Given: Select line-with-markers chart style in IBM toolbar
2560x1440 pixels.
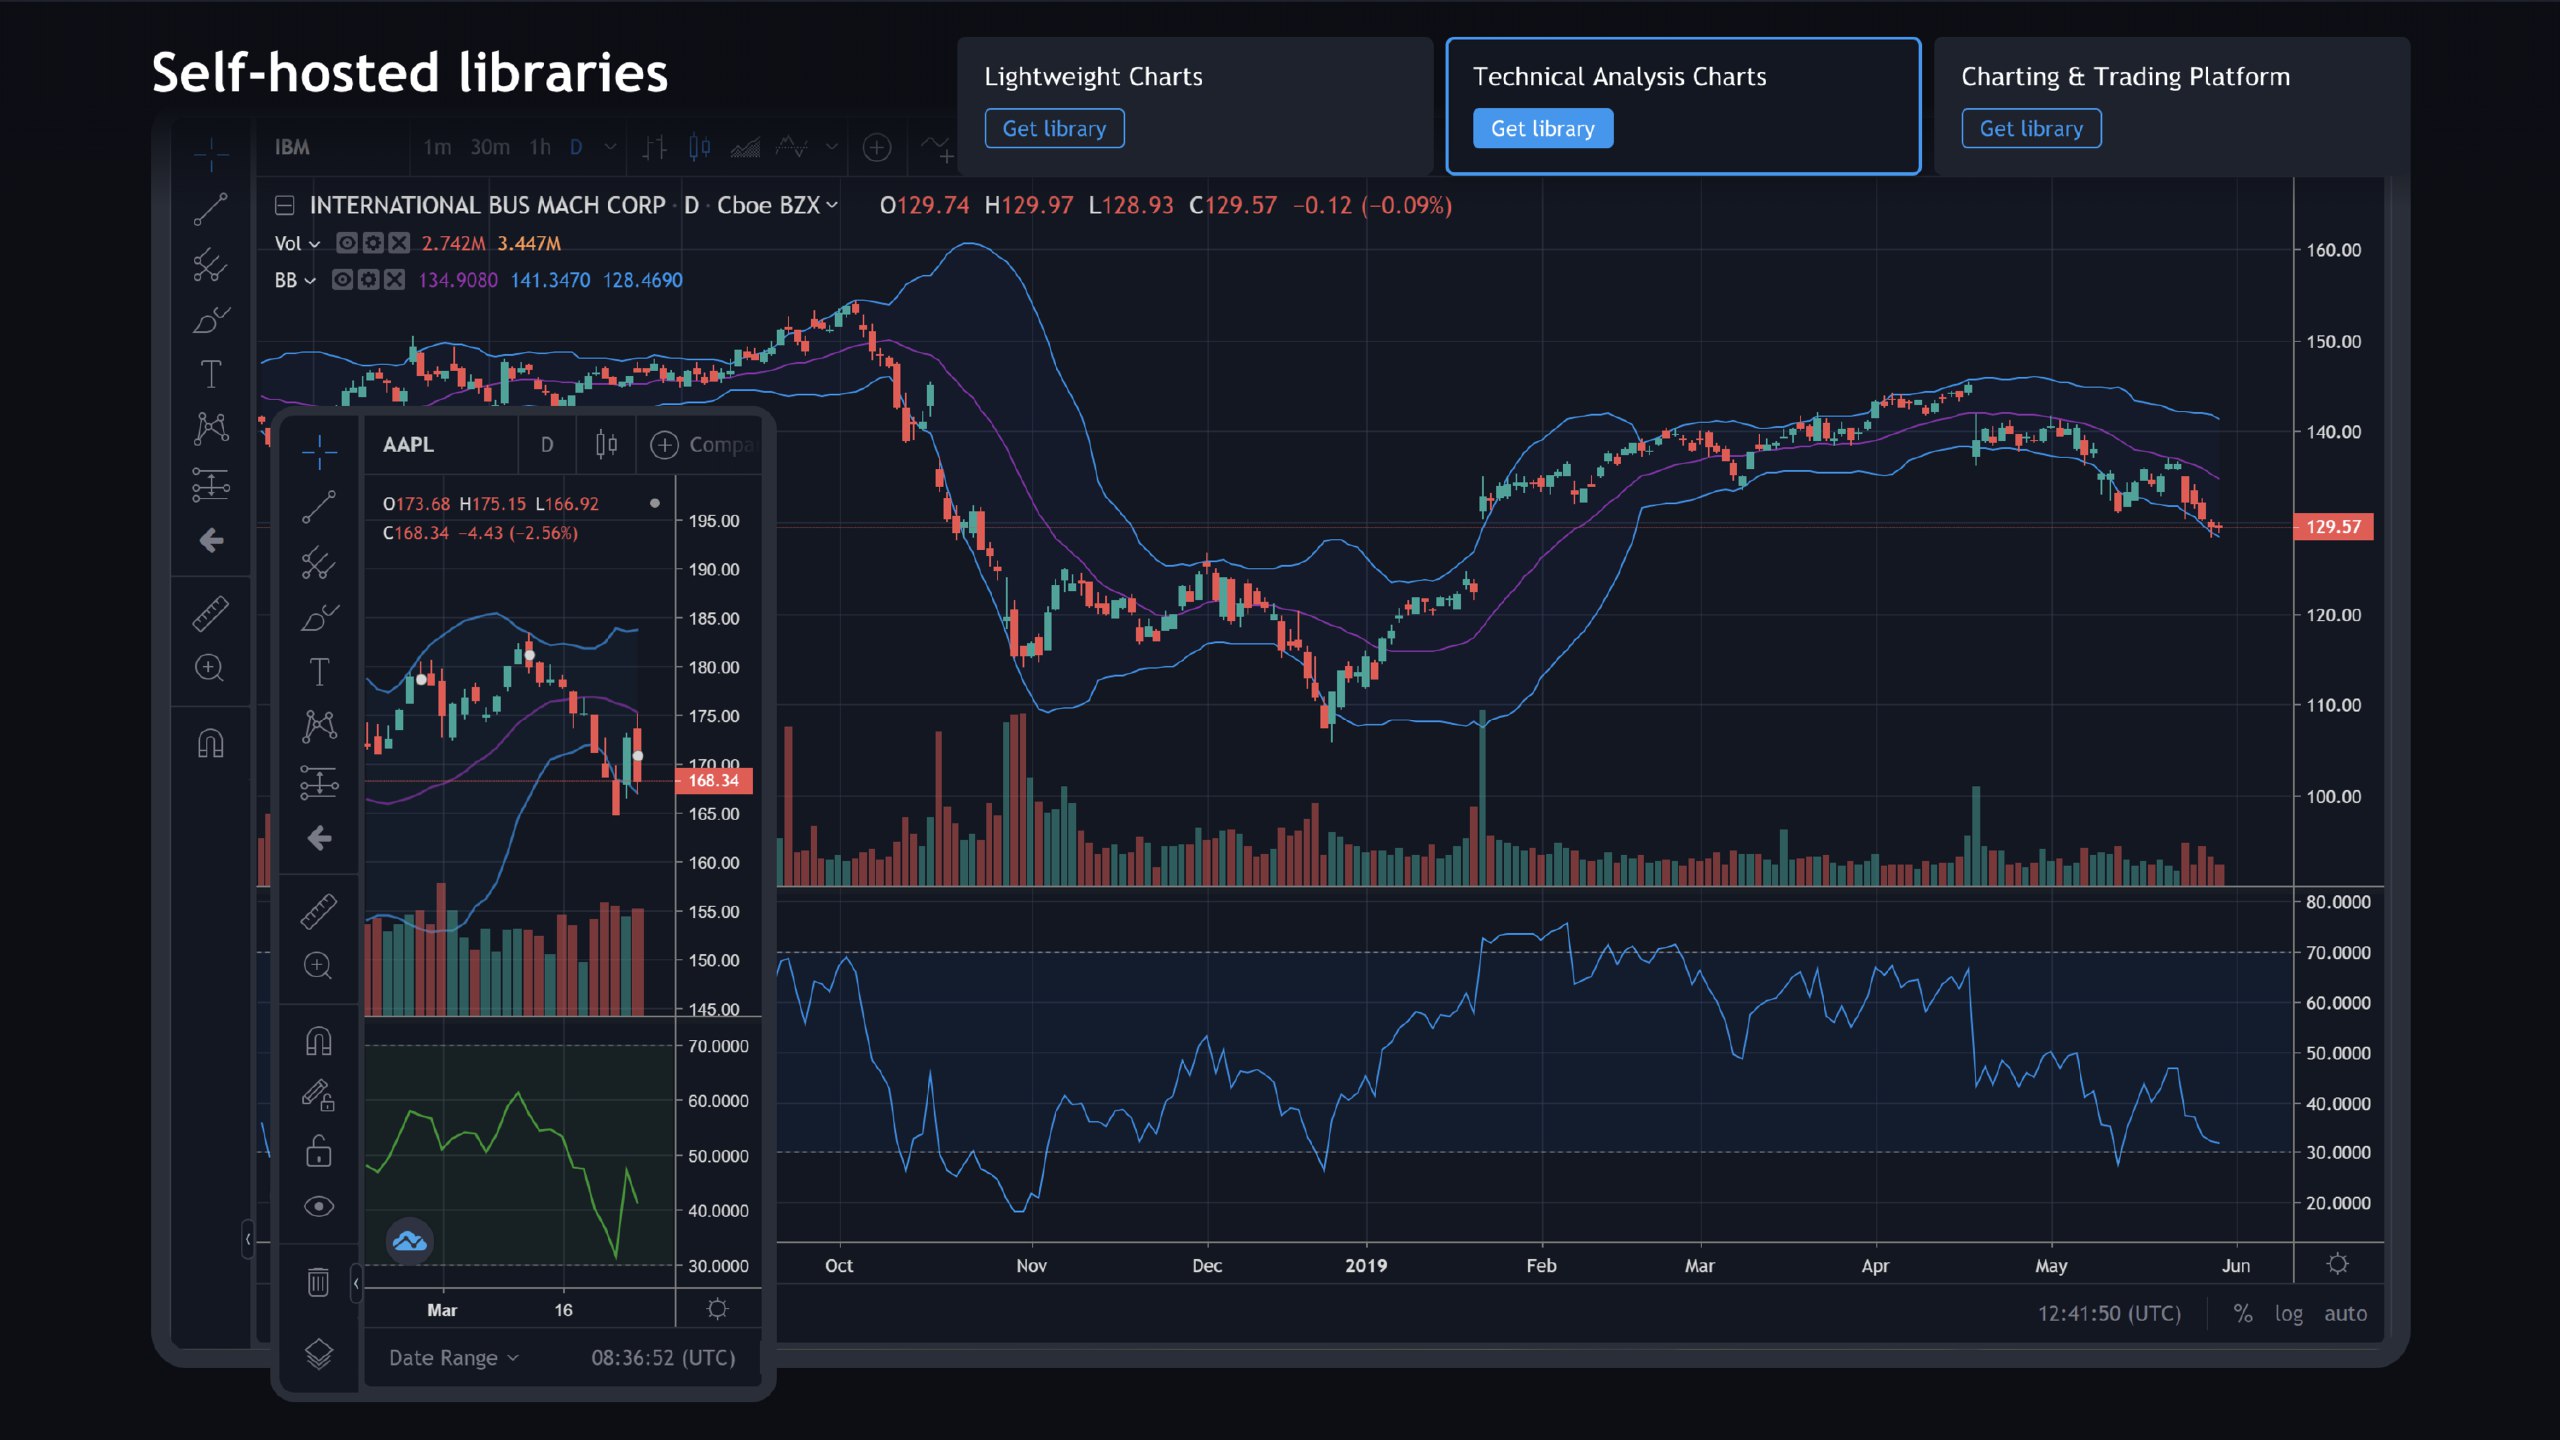Looking at the screenshot, I should [x=791, y=147].
